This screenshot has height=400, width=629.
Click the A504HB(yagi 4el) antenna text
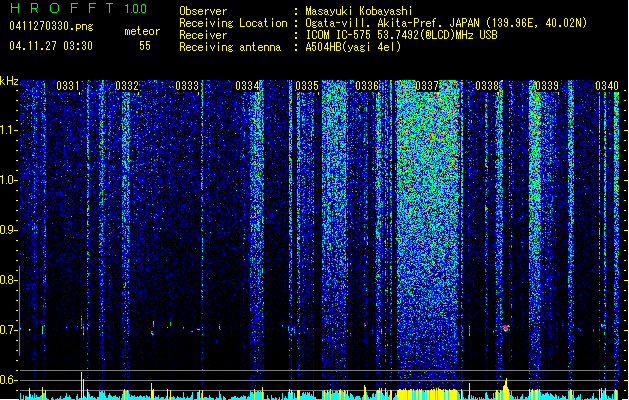[353, 47]
